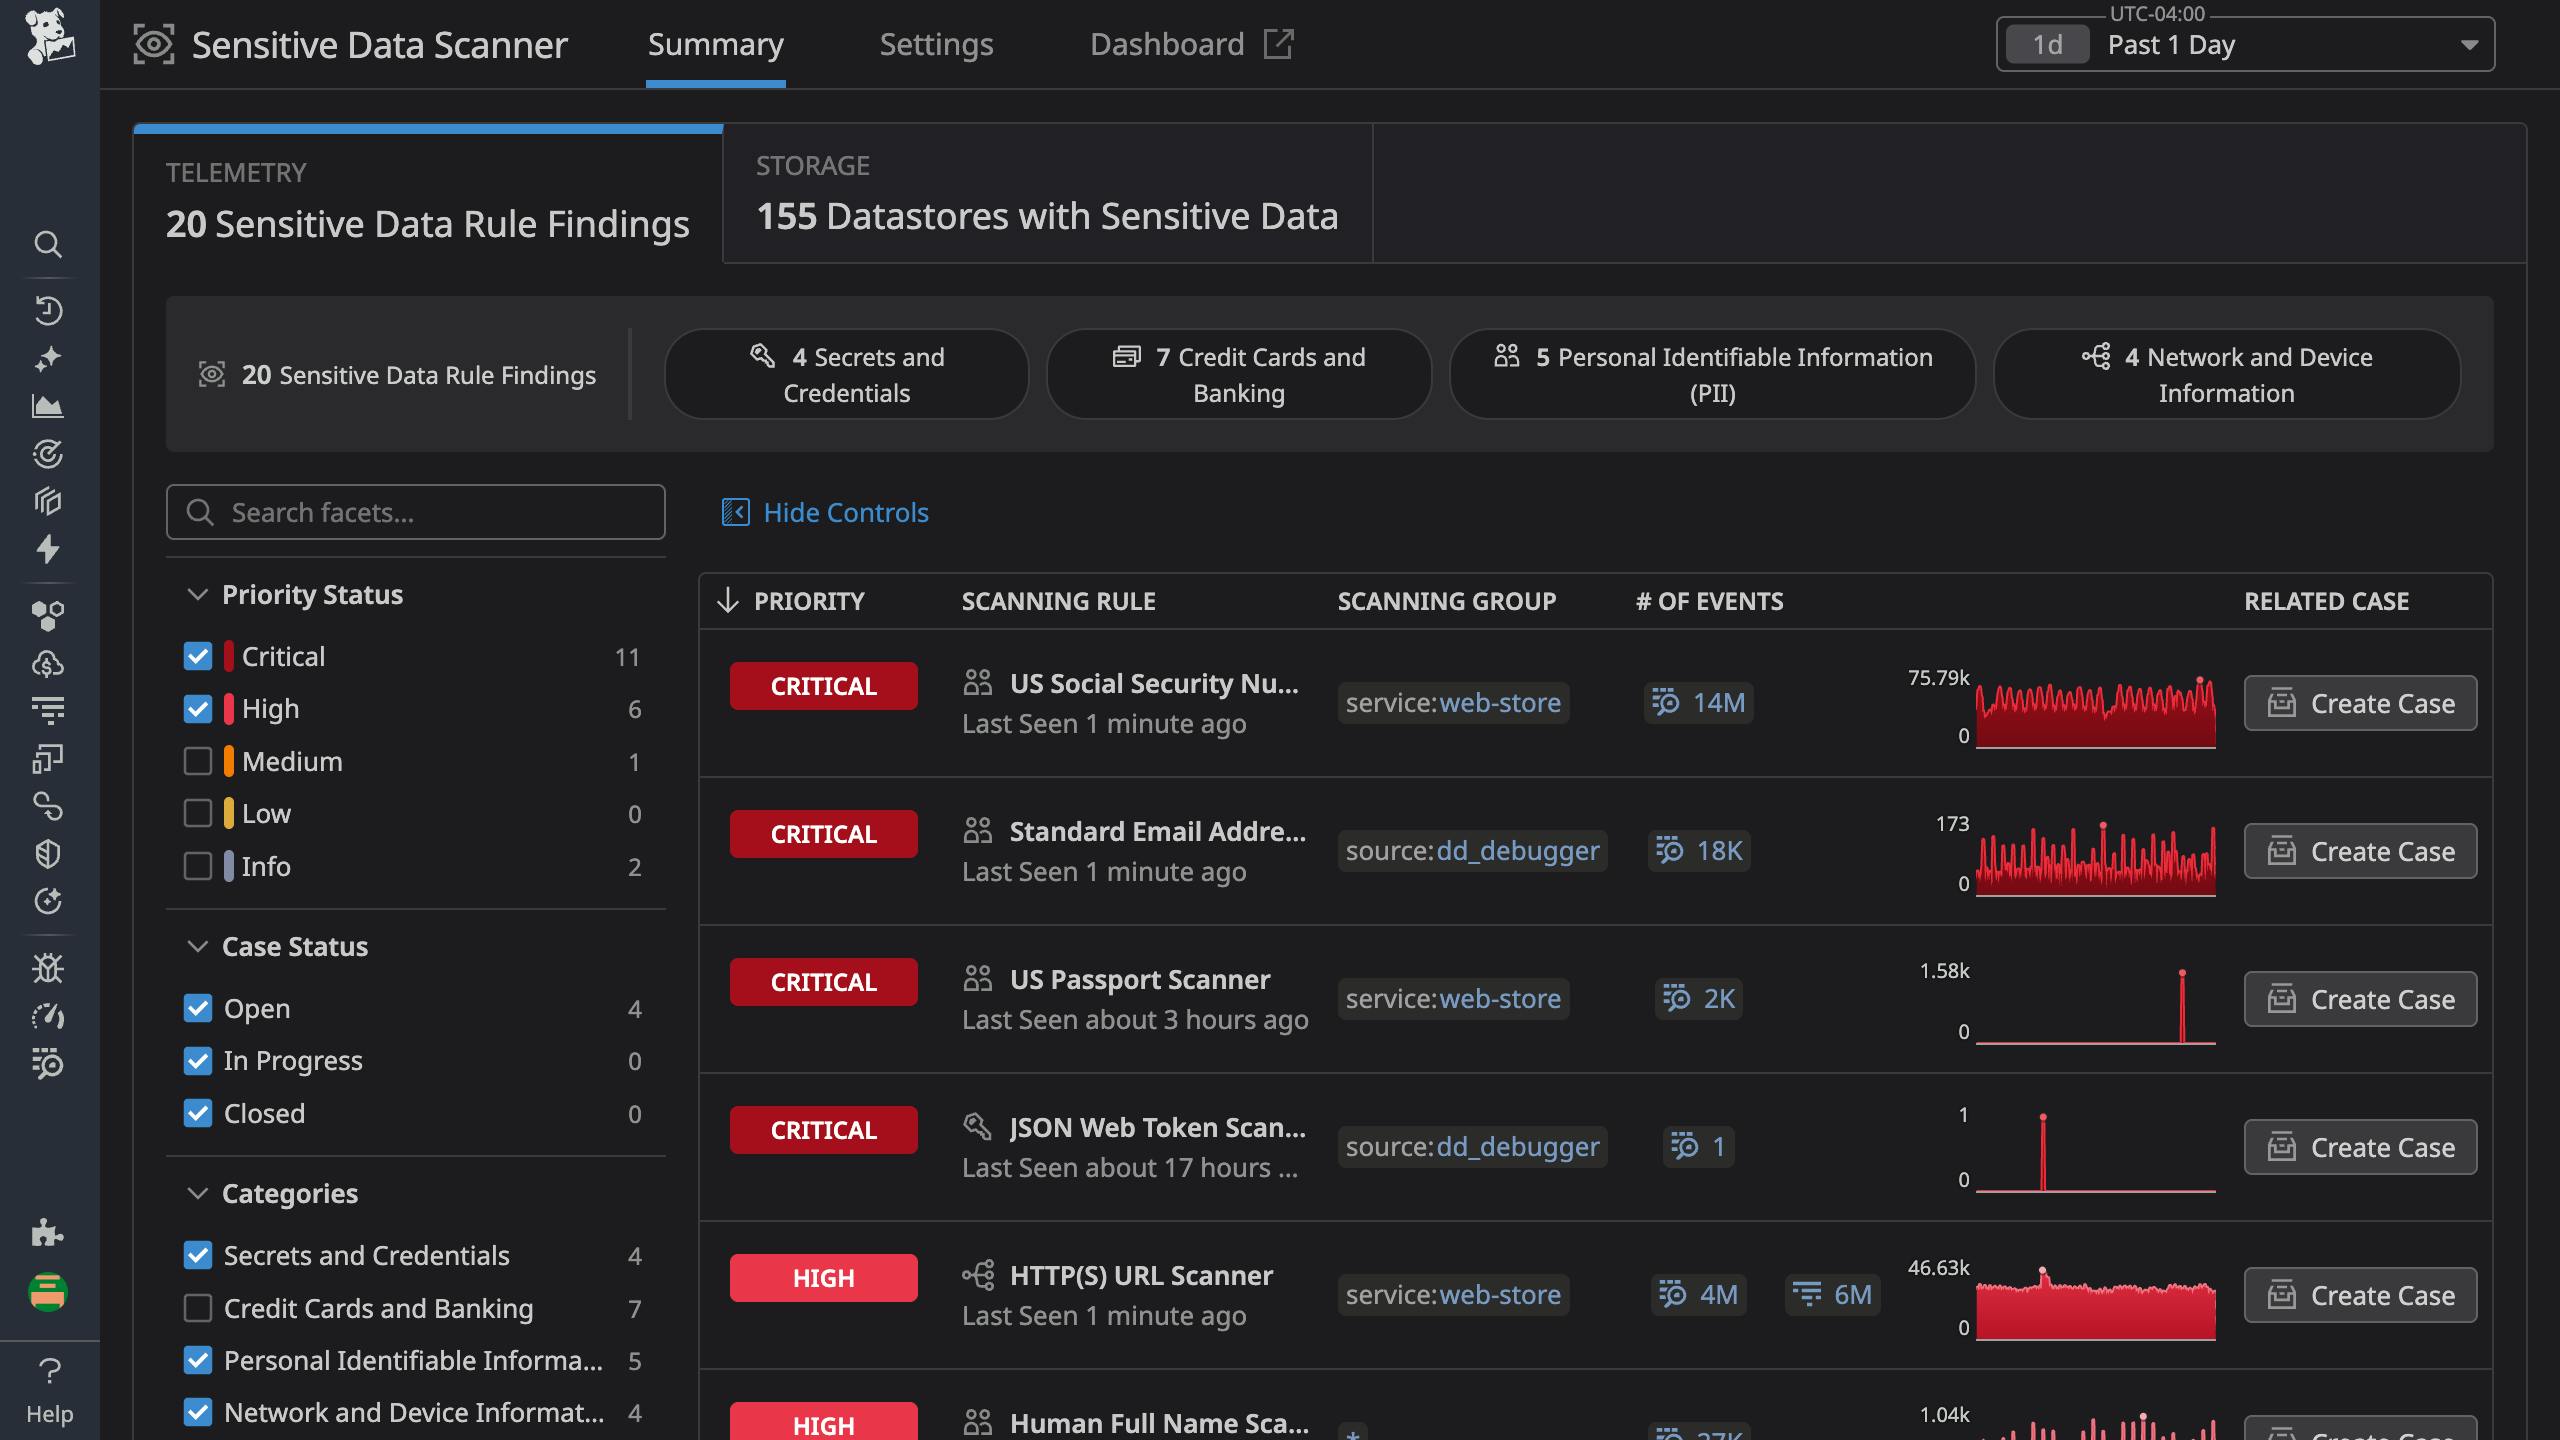Open the Integrations puzzle-piece icon
This screenshot has height=1440, width=2560.
[48, 1233]
